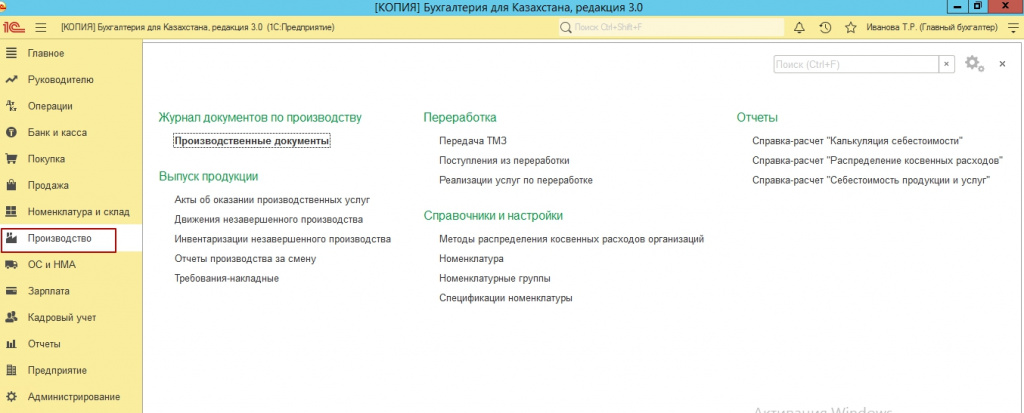Image resolution: width=1024 pixels, height=413 pixels.
Task: Open the hamburger service menu
Action: 40,27
